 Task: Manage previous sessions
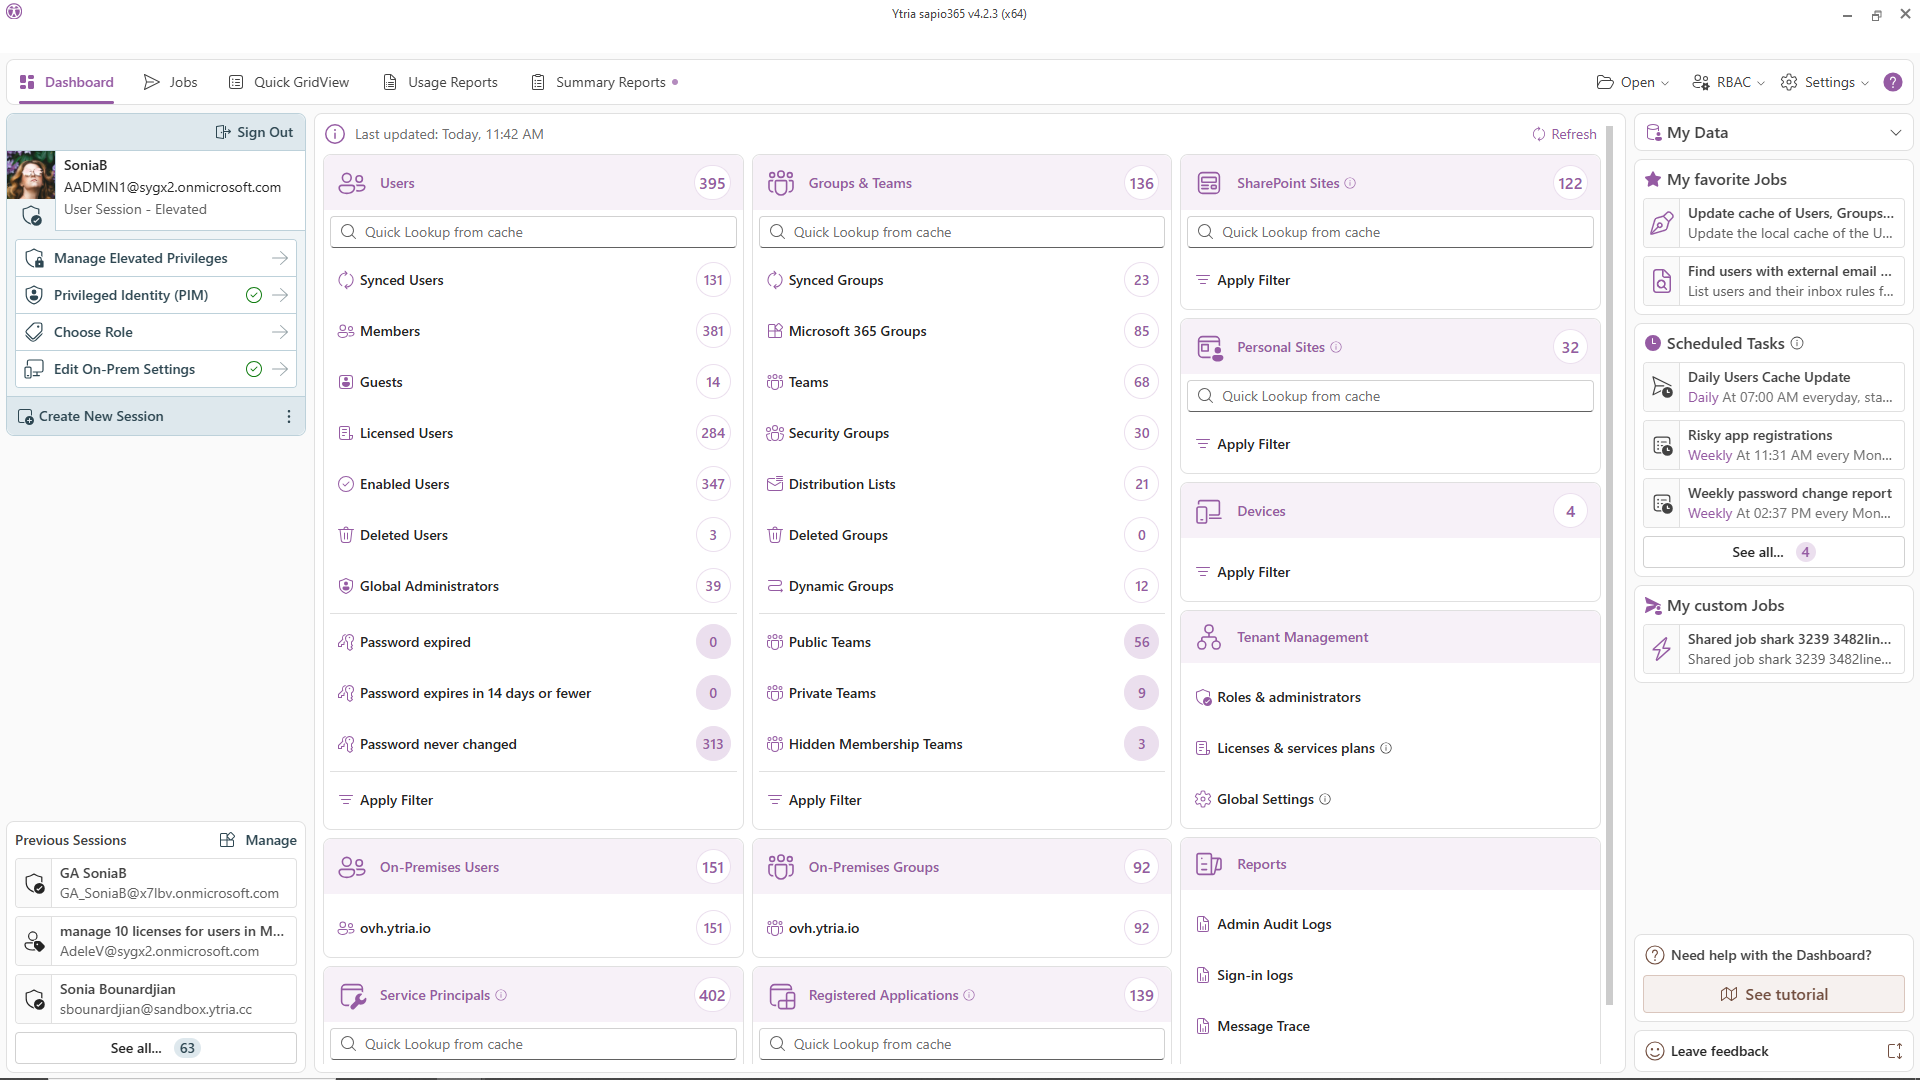coord(258,840)
